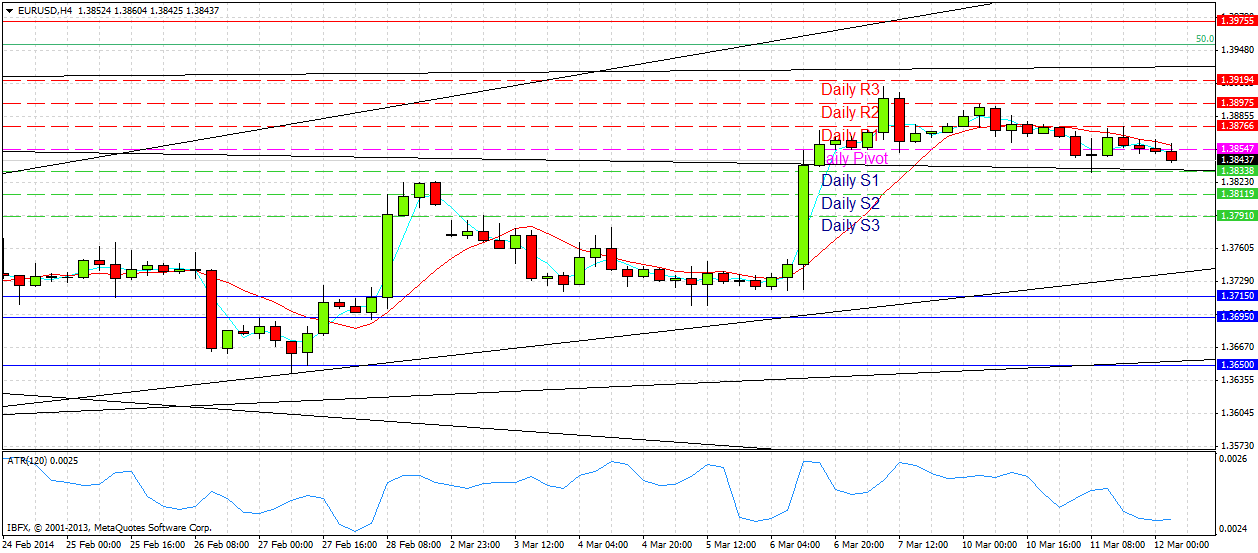Click the 1.37290 price scale value

(x=1238, y=280)
